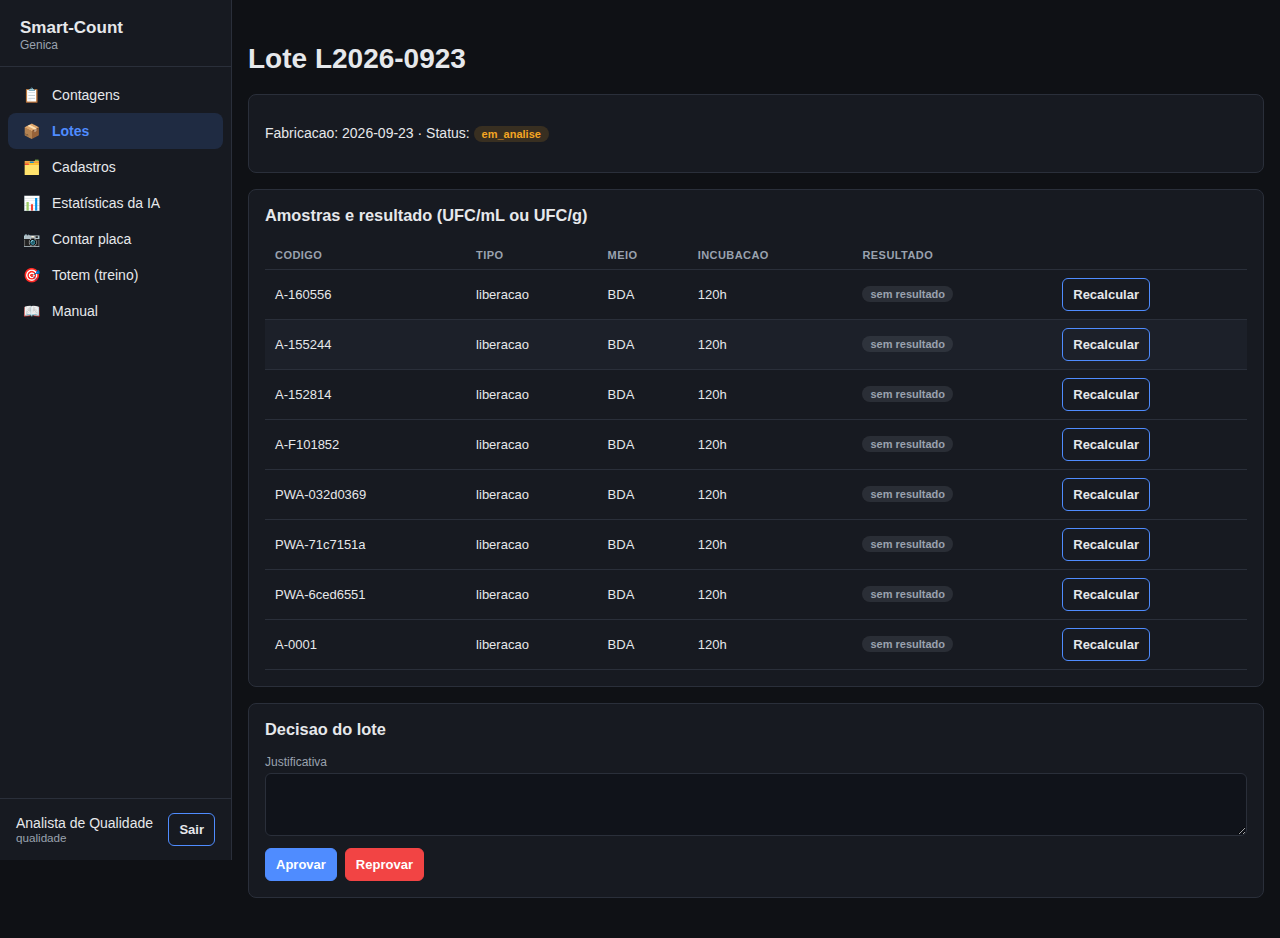Viewport: 1280px width, 938px height.
Task: Click the sem resultado badge for A-152814
Action: [x=907, y=394]
